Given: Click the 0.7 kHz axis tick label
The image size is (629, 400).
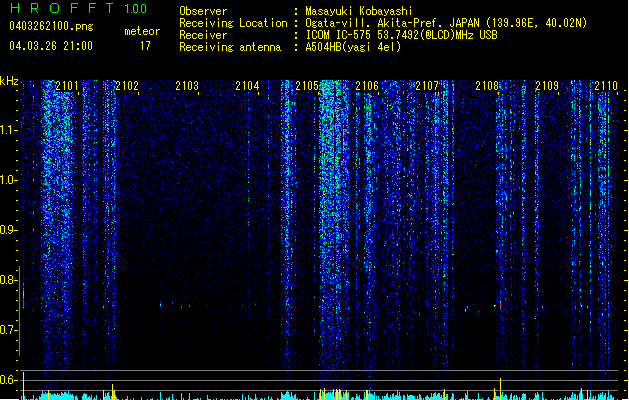Looking at the screenshot, I should [9, 330].
